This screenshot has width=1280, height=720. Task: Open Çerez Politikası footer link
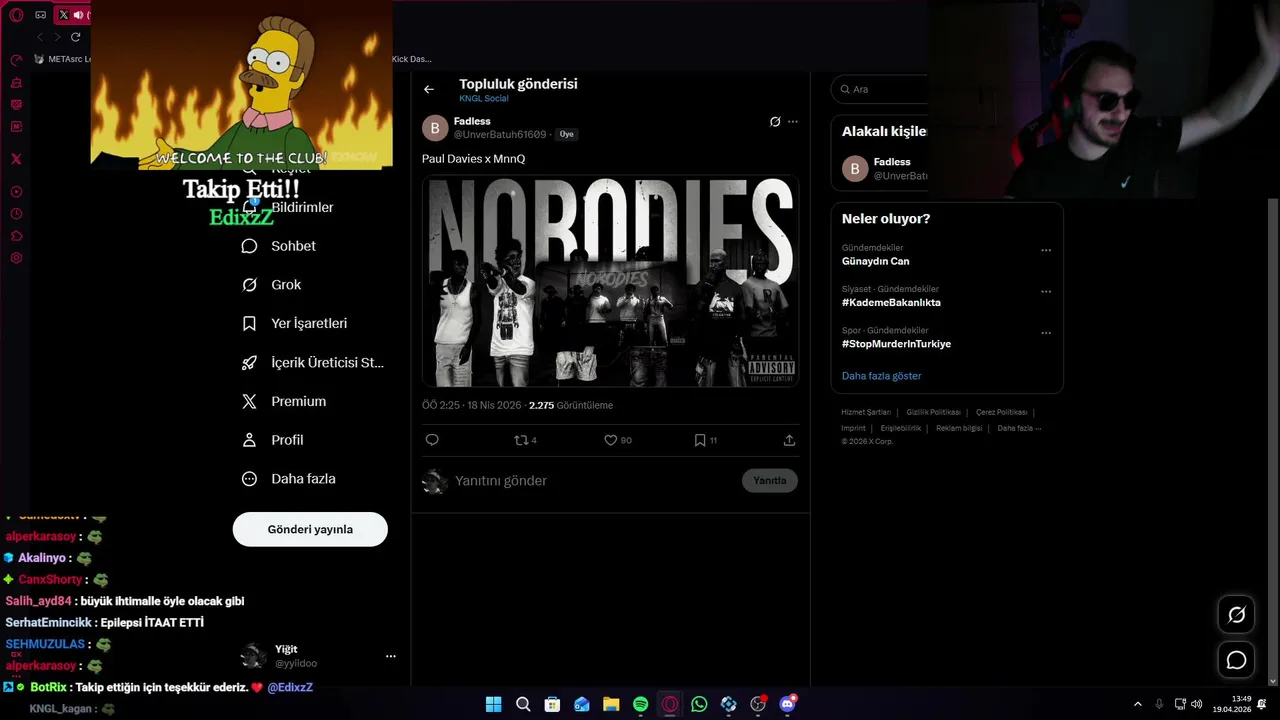click(x=1001, y=412)
